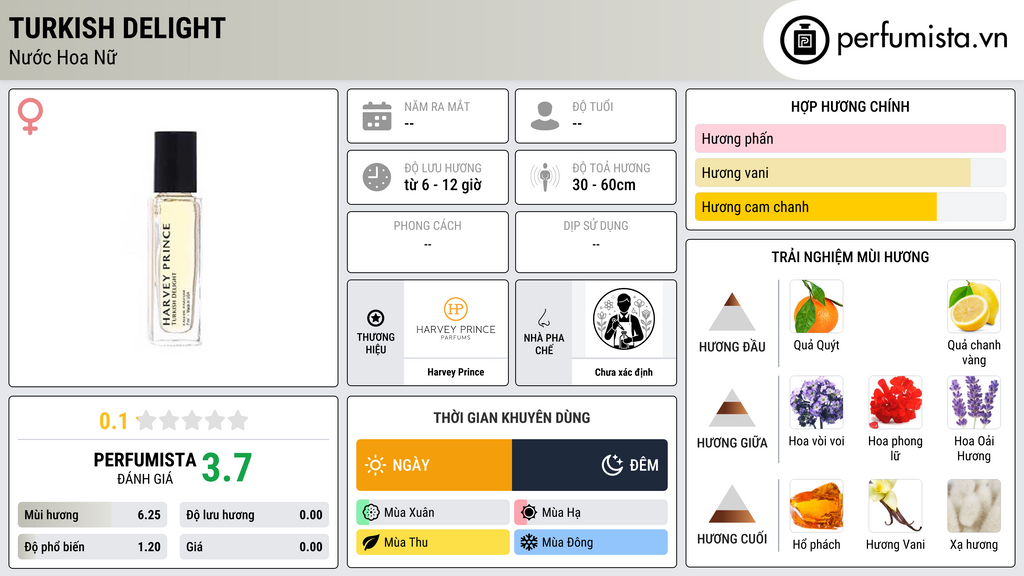Open the Hoa phong lữ geranium image
The image size is (1024, 576).
click(895, 403)
